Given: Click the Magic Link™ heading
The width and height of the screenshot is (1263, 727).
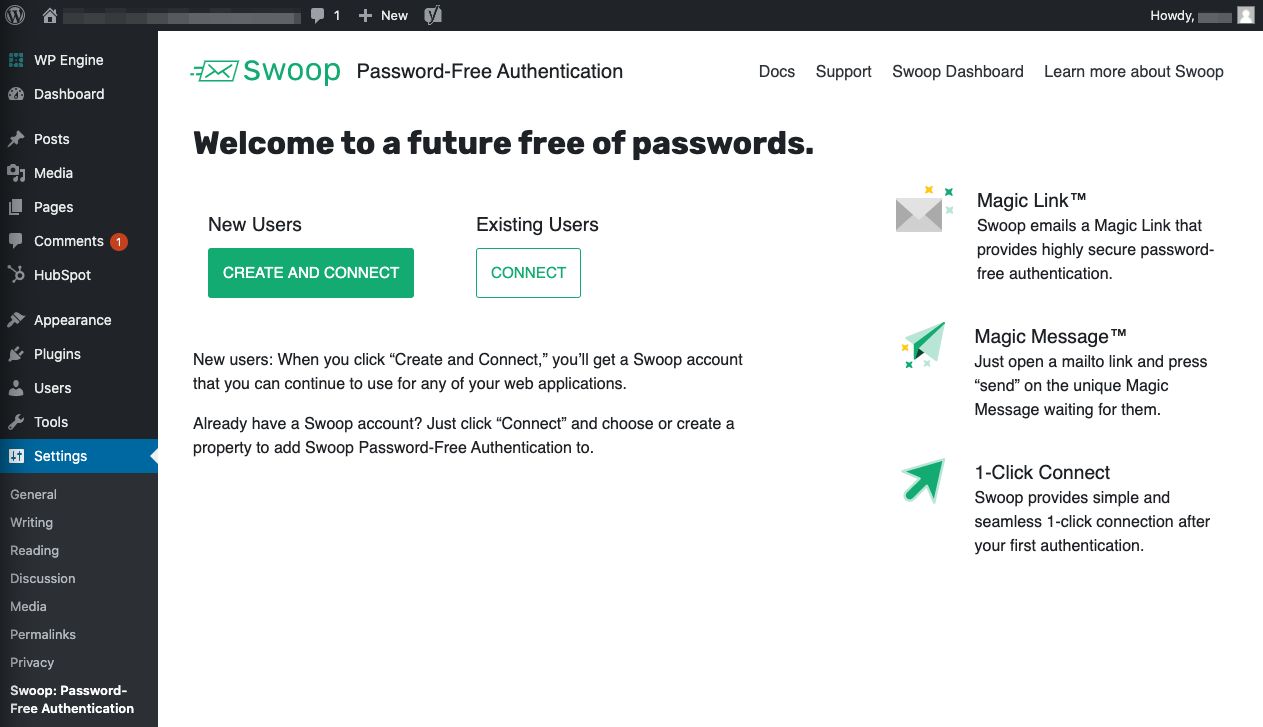Looking at the screenshot, I should tap(1032, 200).
